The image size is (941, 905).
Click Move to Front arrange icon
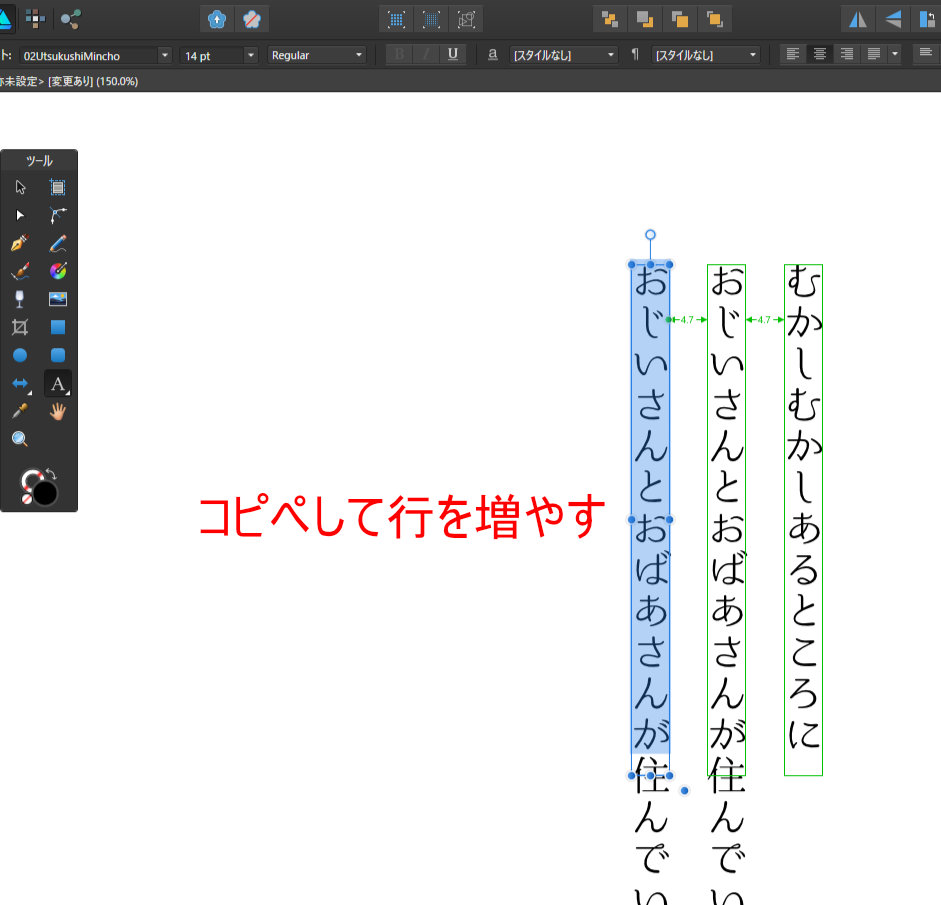(x=714, y=20)
